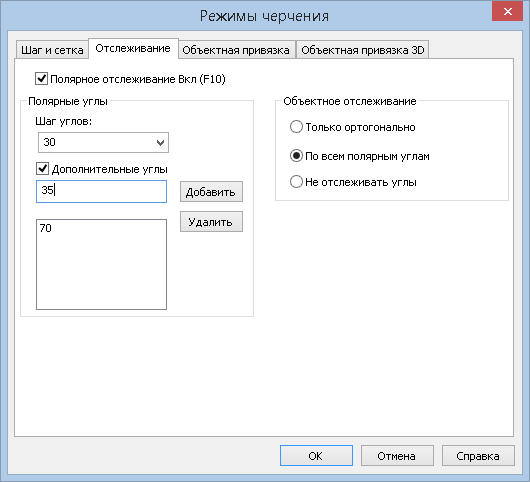
Task: Go to the Объектная привязка 3D tab
Action: point(363,50)
